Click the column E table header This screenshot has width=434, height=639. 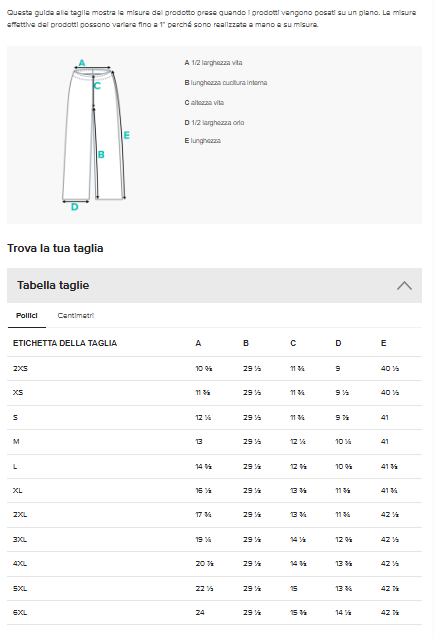pos(383,343)
